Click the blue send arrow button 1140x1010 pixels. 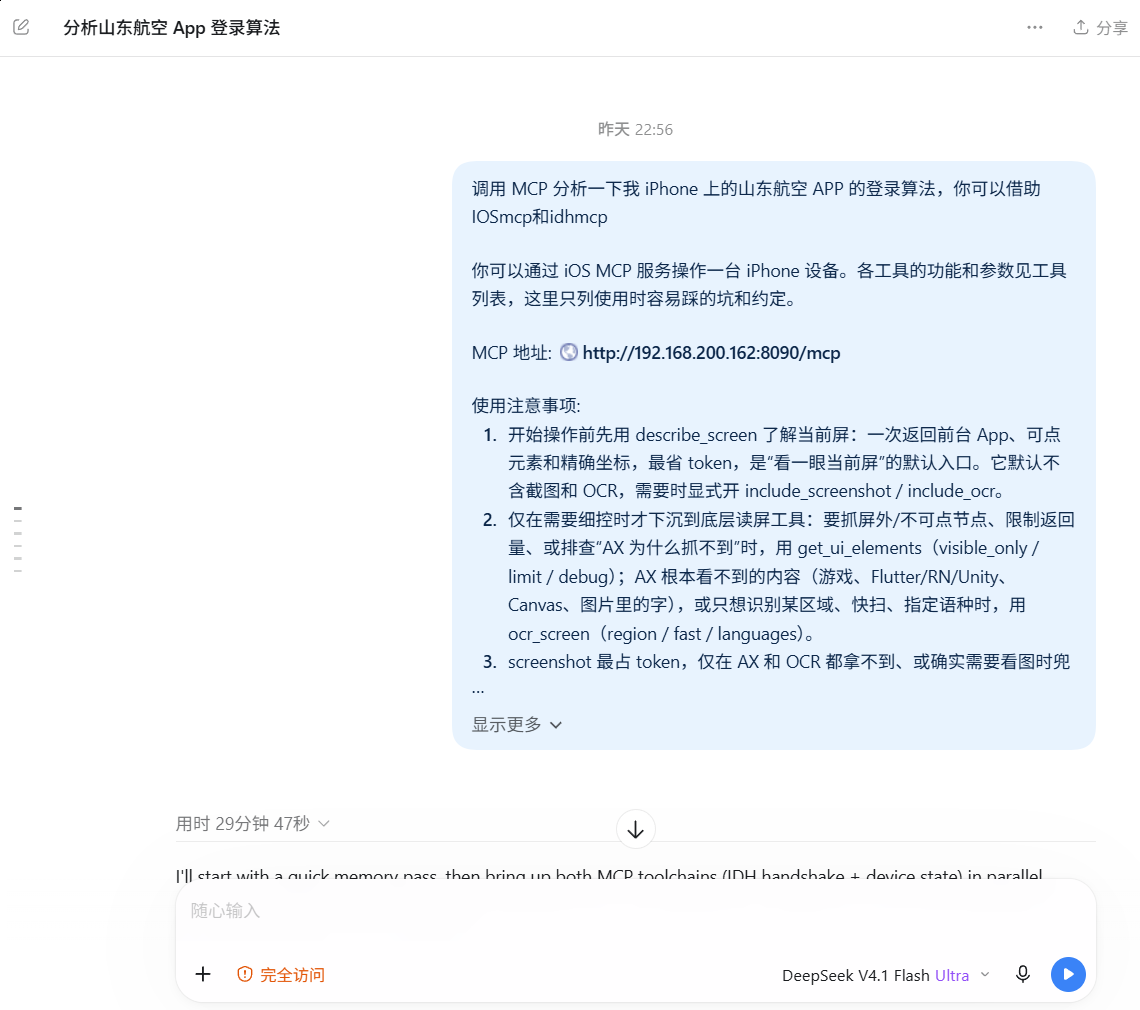(1068, 974)
